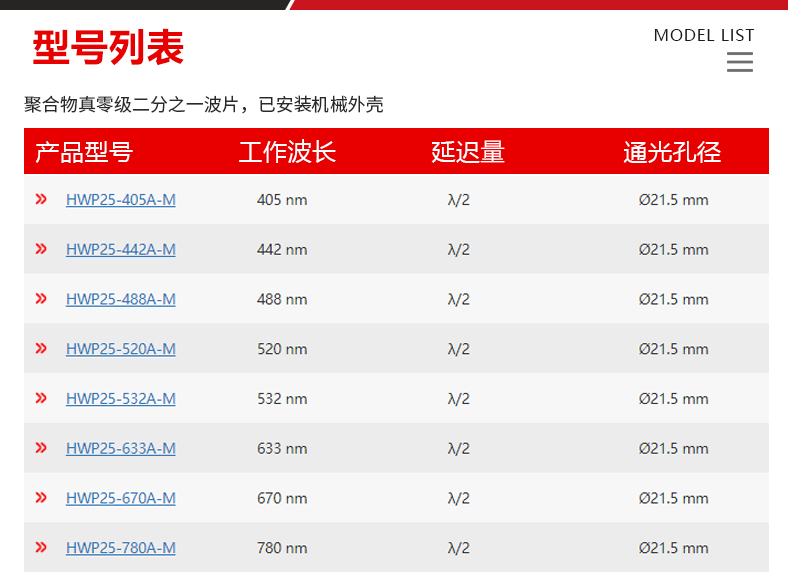Viewport: 790px width, 572px height.
Task: Select the 488 nm wavelength cell
Action: coord(282,299)
